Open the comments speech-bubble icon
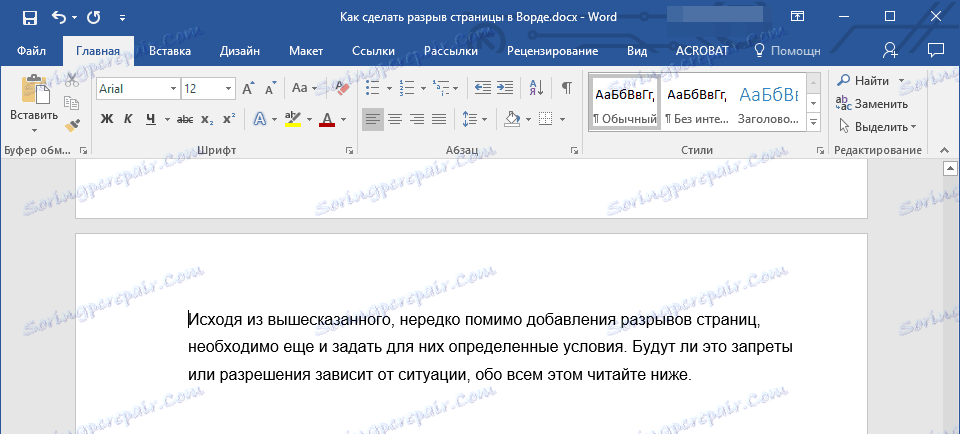Screen dimensions: 960x434 [935, 50]
